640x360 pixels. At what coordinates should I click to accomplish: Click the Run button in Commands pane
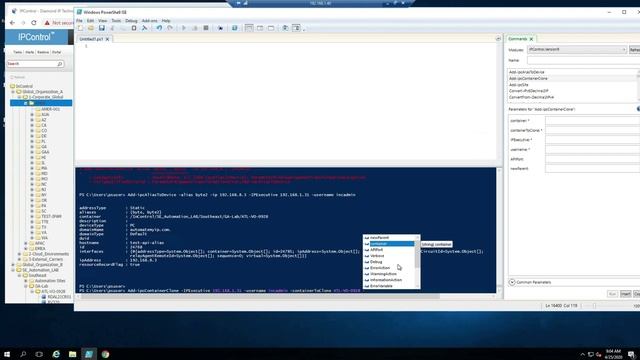point(612,294)
